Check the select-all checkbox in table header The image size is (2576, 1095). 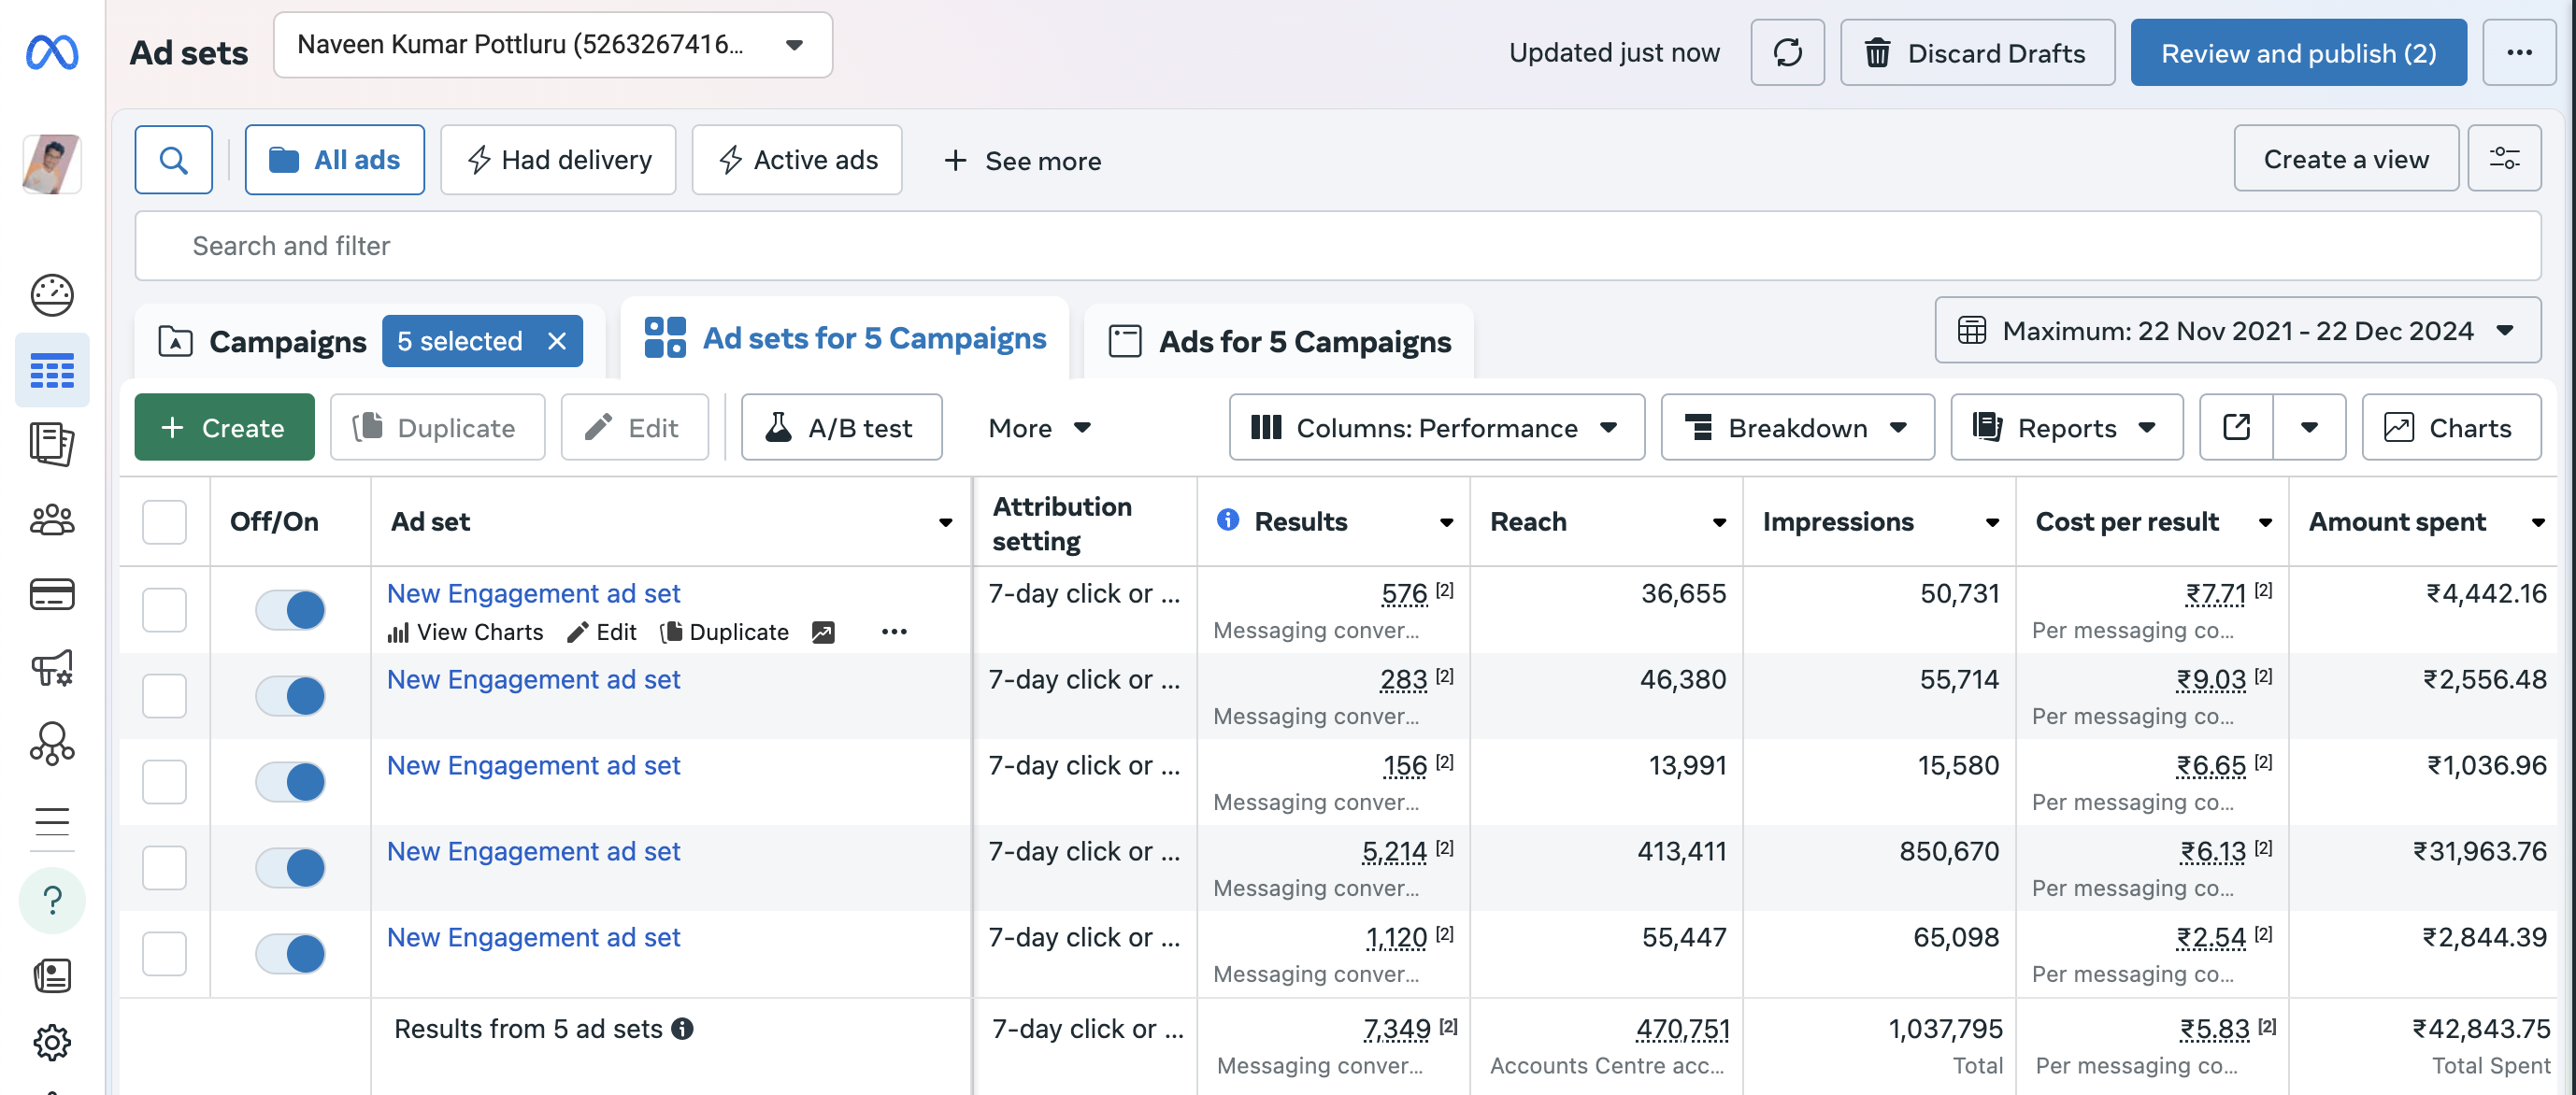coord(164,522)
